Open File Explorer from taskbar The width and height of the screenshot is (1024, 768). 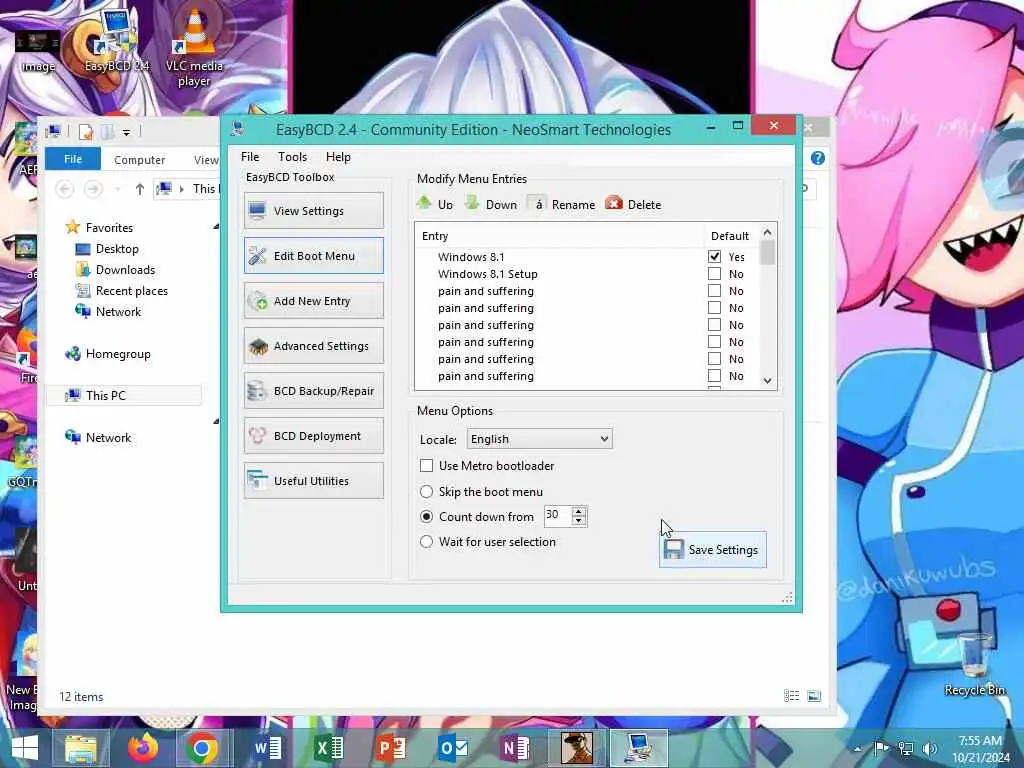(x=80, y=748)
